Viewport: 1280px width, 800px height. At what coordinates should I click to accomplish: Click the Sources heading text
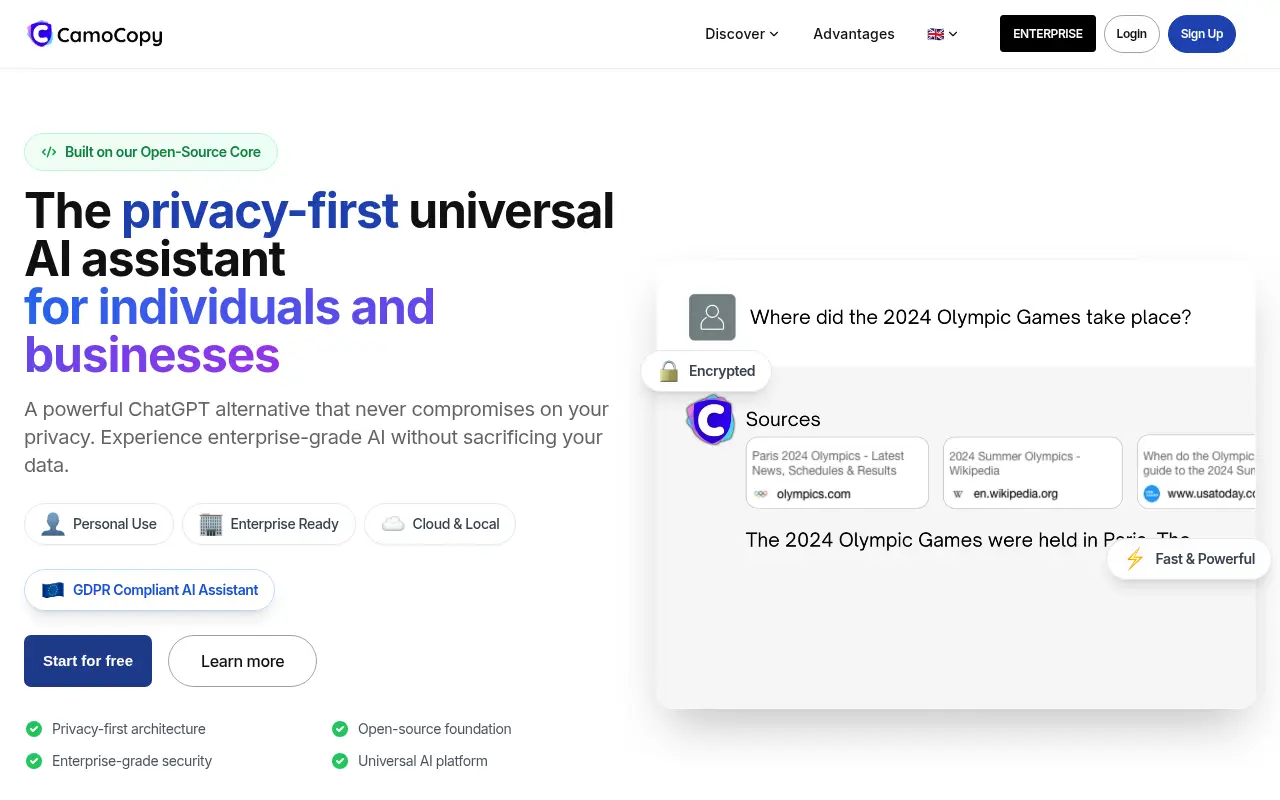click(x=783, y=420)
